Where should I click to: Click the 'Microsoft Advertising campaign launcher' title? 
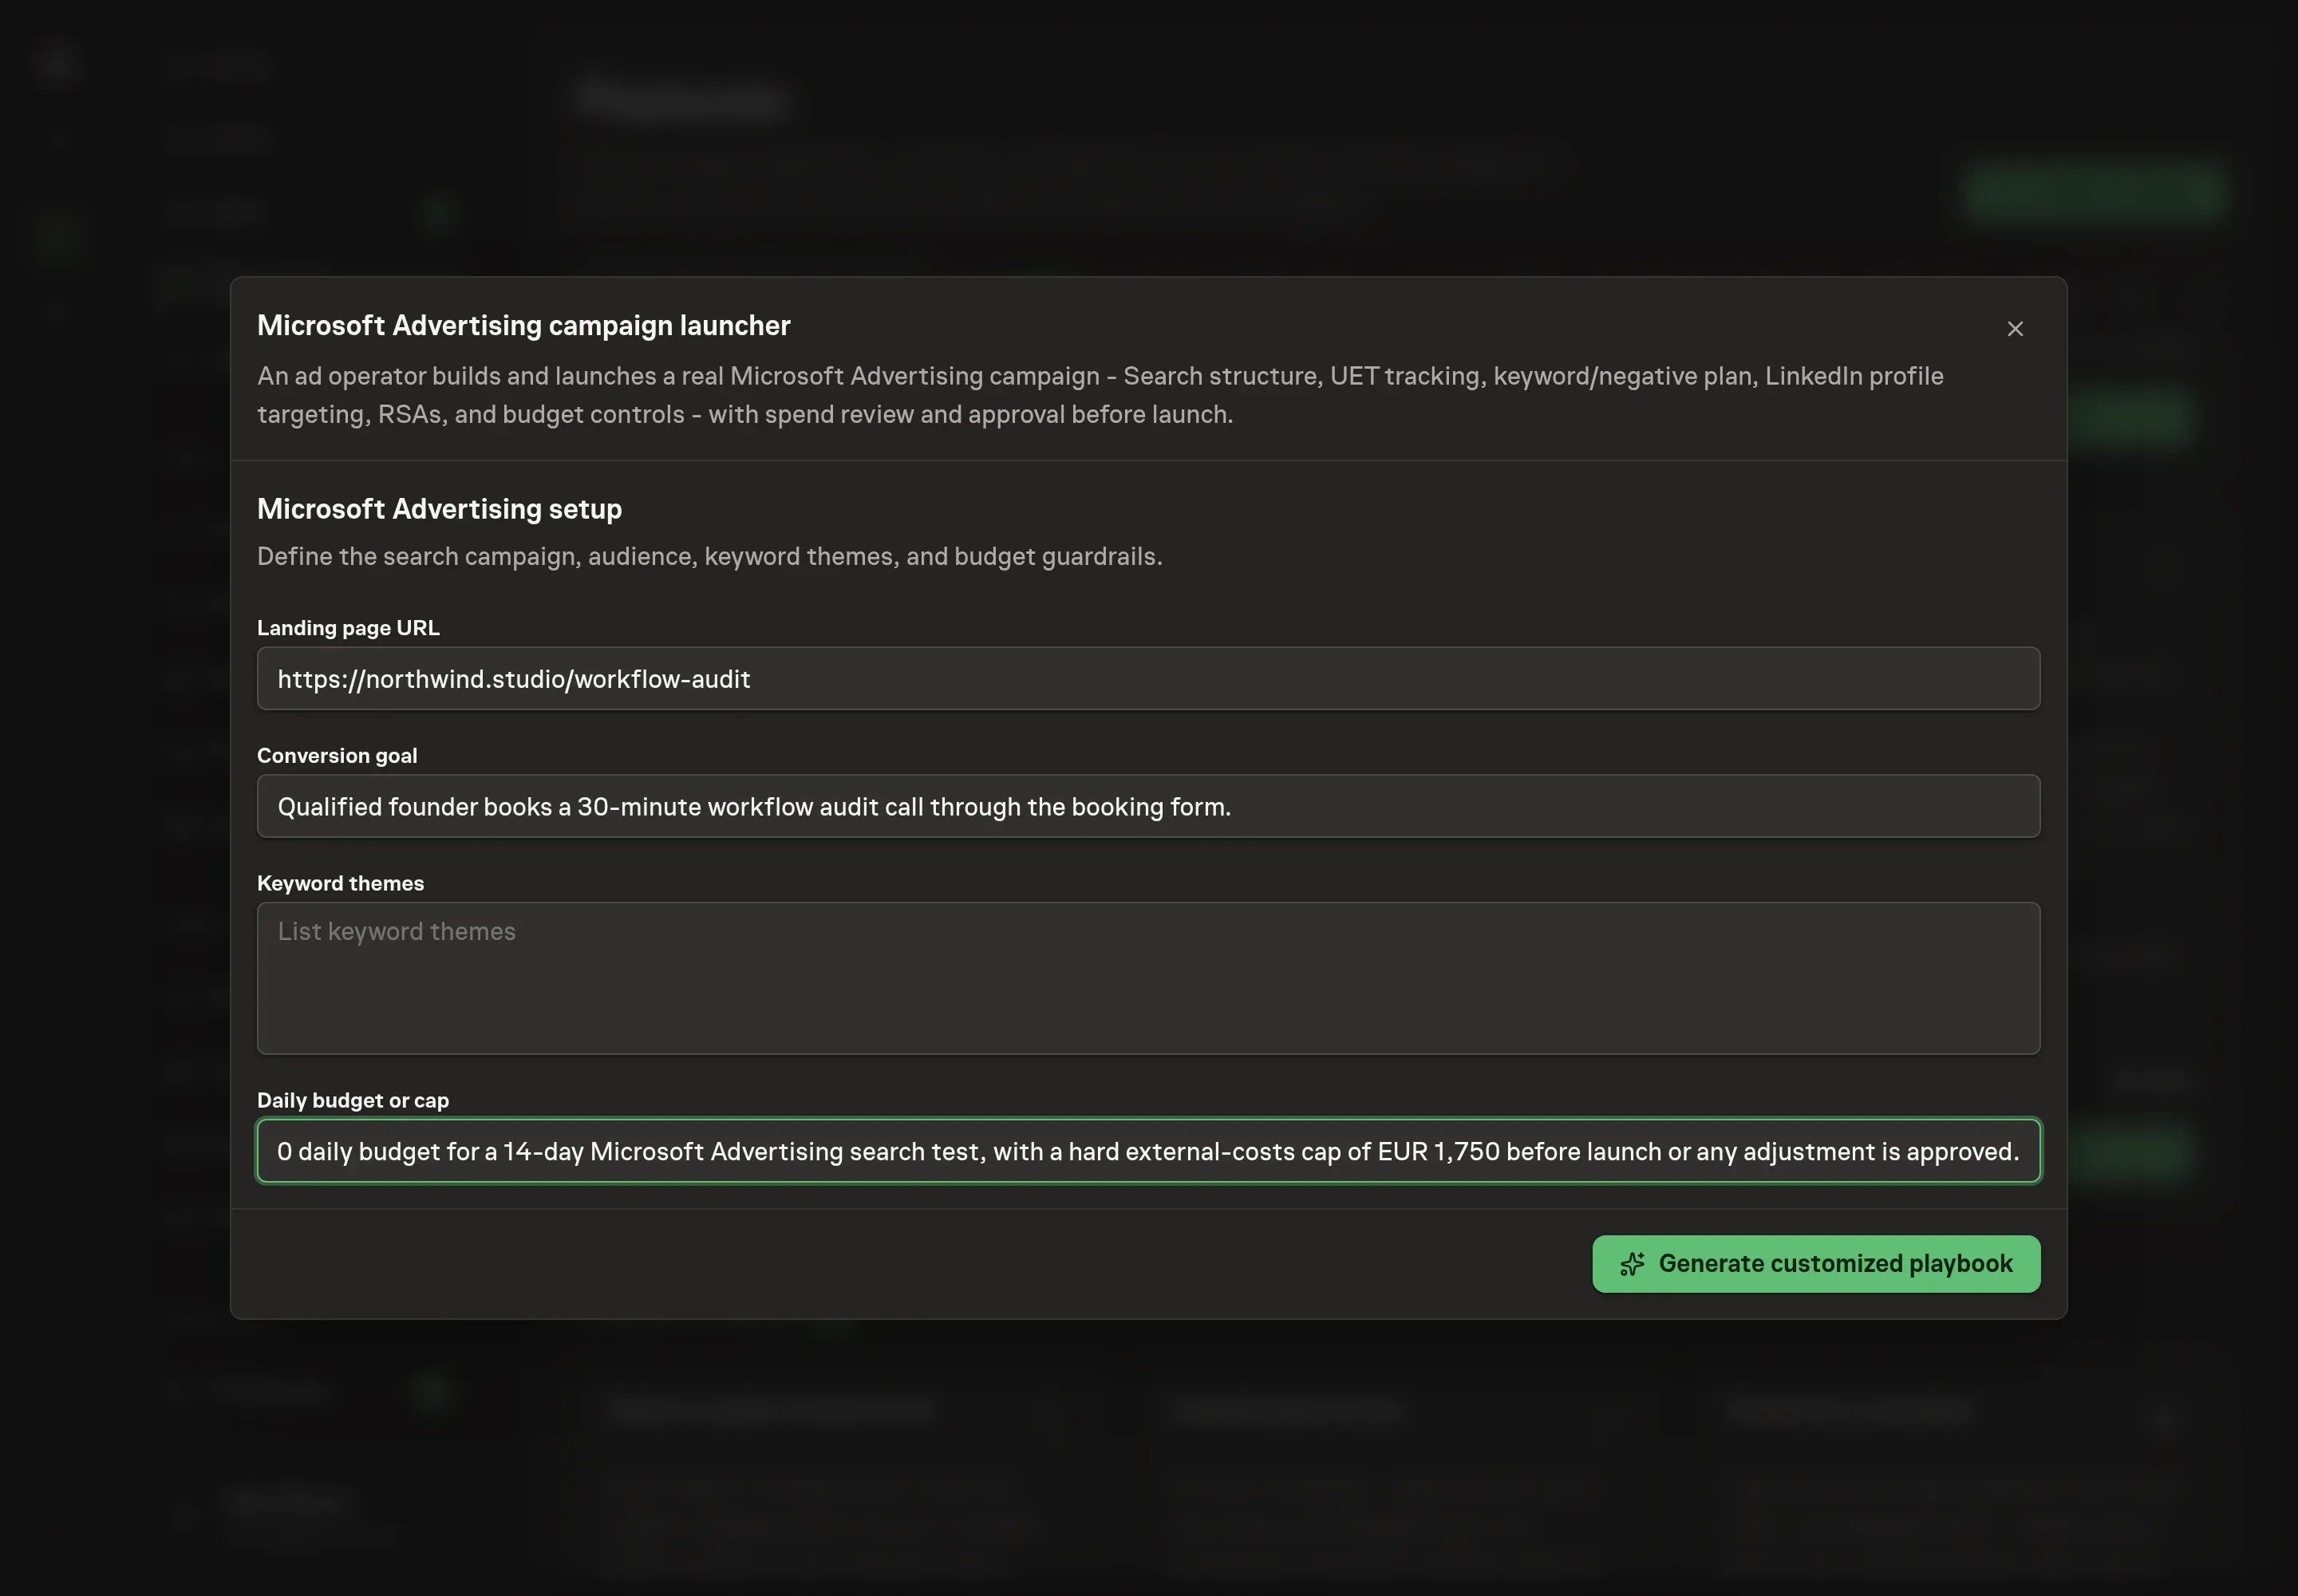pos(523,326)
